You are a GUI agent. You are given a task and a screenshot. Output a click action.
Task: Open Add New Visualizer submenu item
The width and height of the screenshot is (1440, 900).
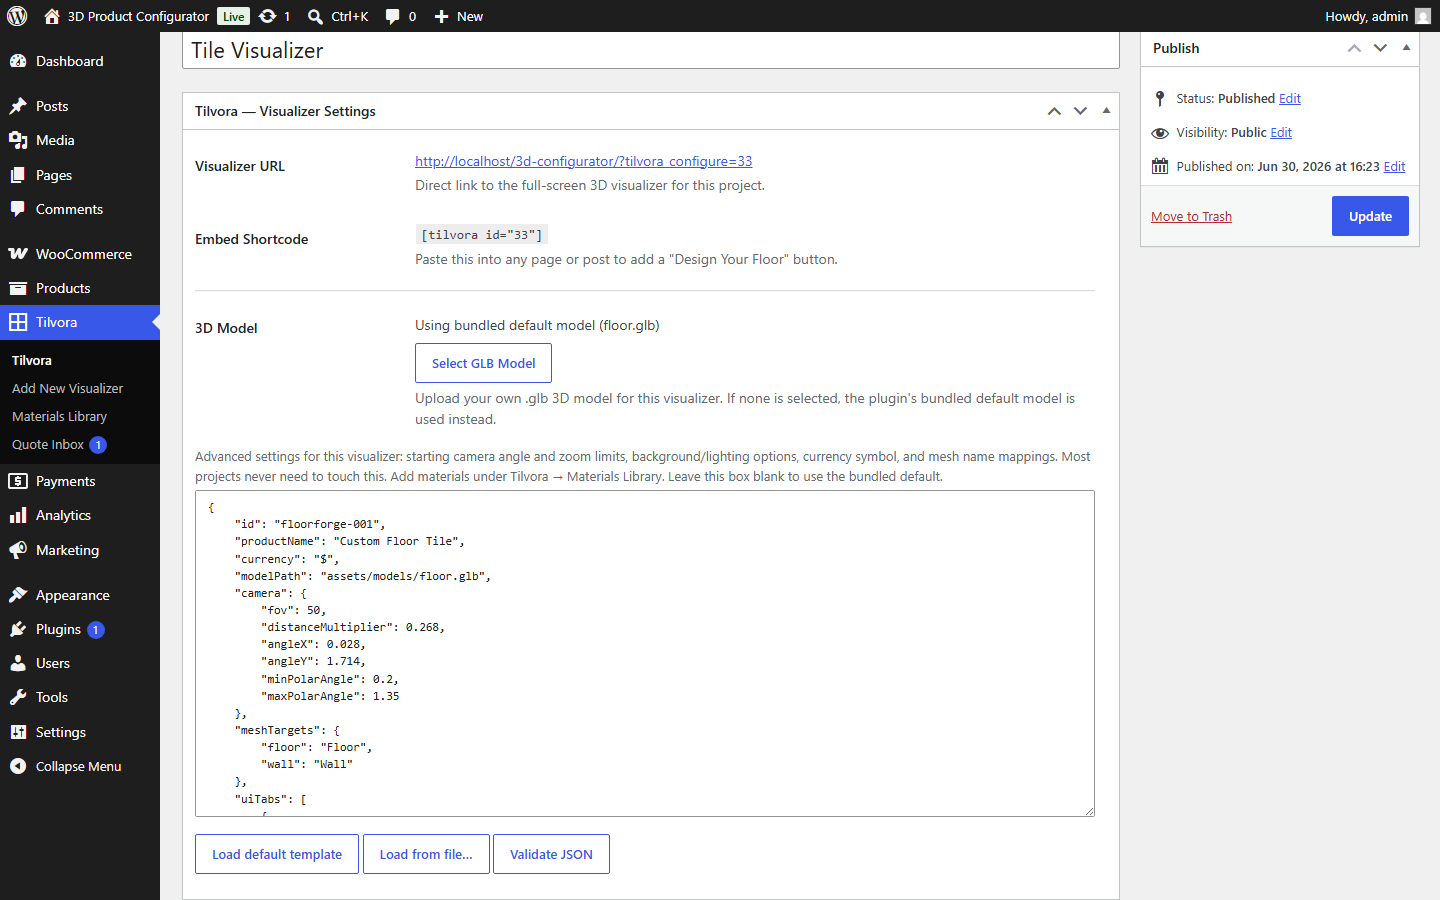(68, 388)
